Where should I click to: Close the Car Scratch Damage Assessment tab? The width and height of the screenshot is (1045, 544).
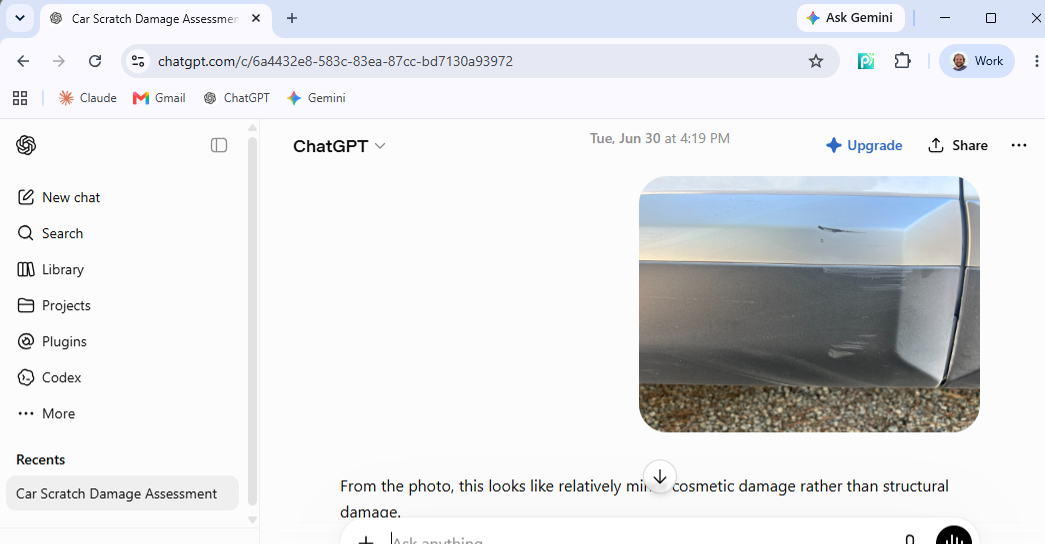[256, 19]
